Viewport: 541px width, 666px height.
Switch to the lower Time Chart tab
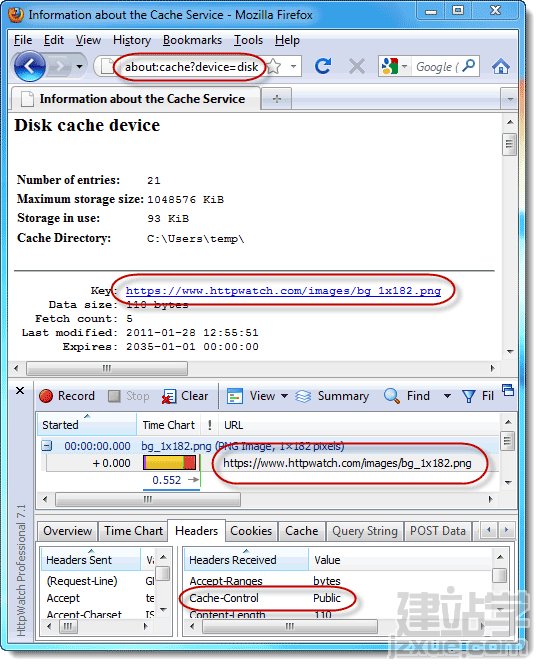coord(133,531)
